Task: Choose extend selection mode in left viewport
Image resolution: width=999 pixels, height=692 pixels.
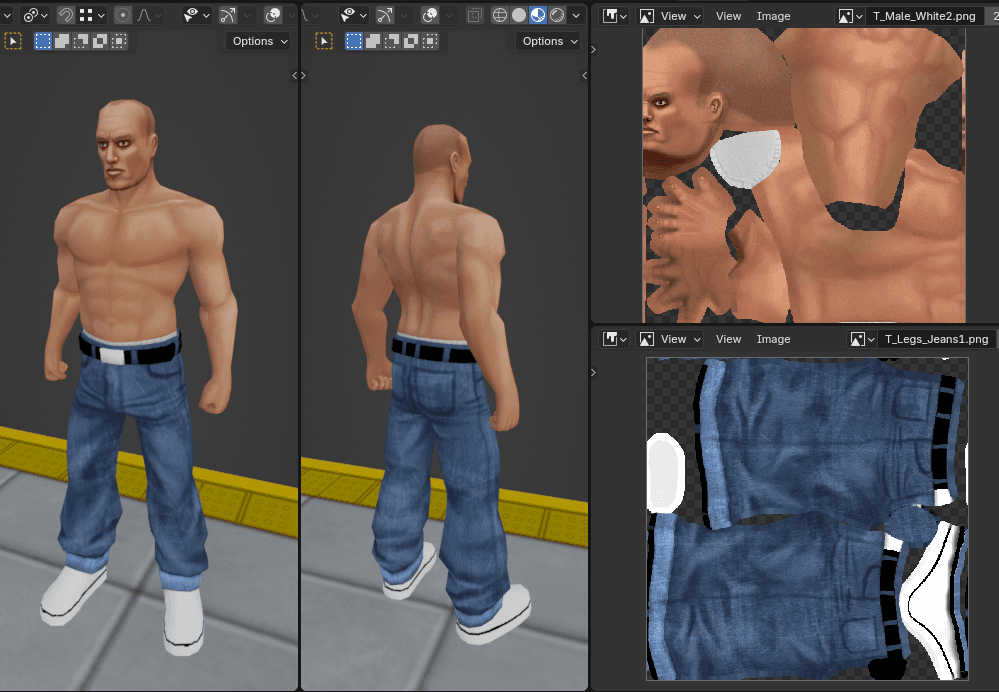Action: tap(62, 41)
